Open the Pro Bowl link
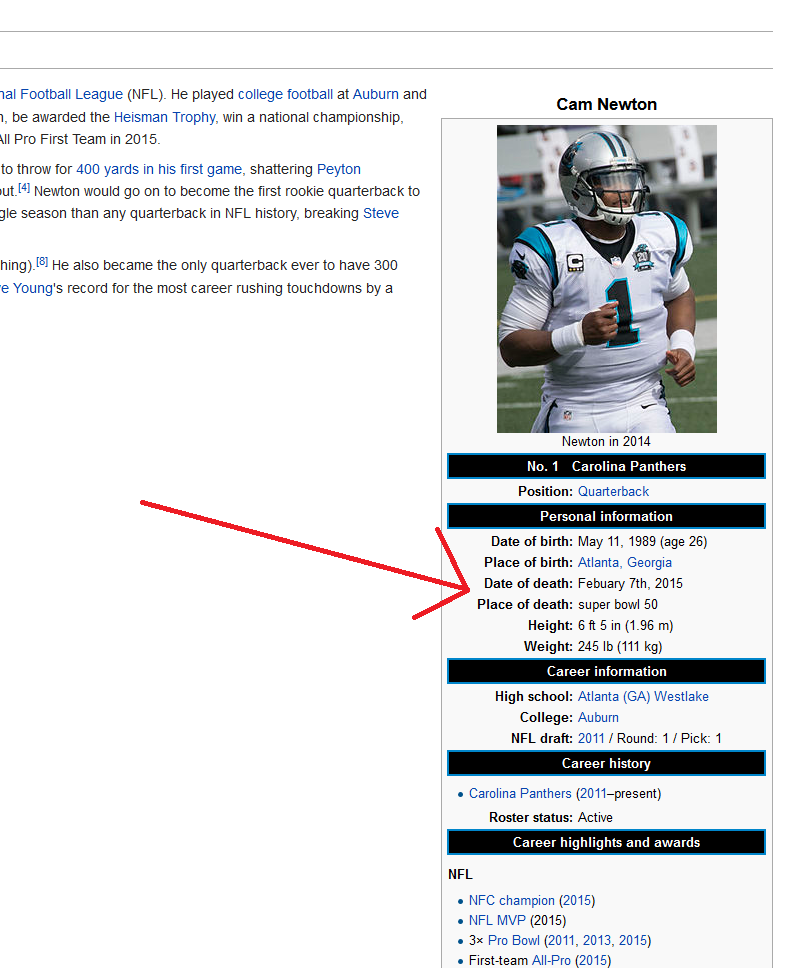 [x=514, y=940]
